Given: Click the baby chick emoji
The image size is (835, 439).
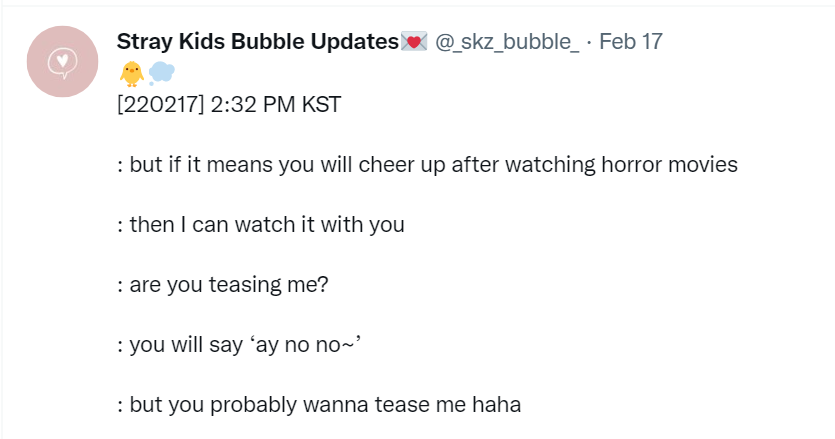Looking at the screenshot, I should [x=132, y=74].
